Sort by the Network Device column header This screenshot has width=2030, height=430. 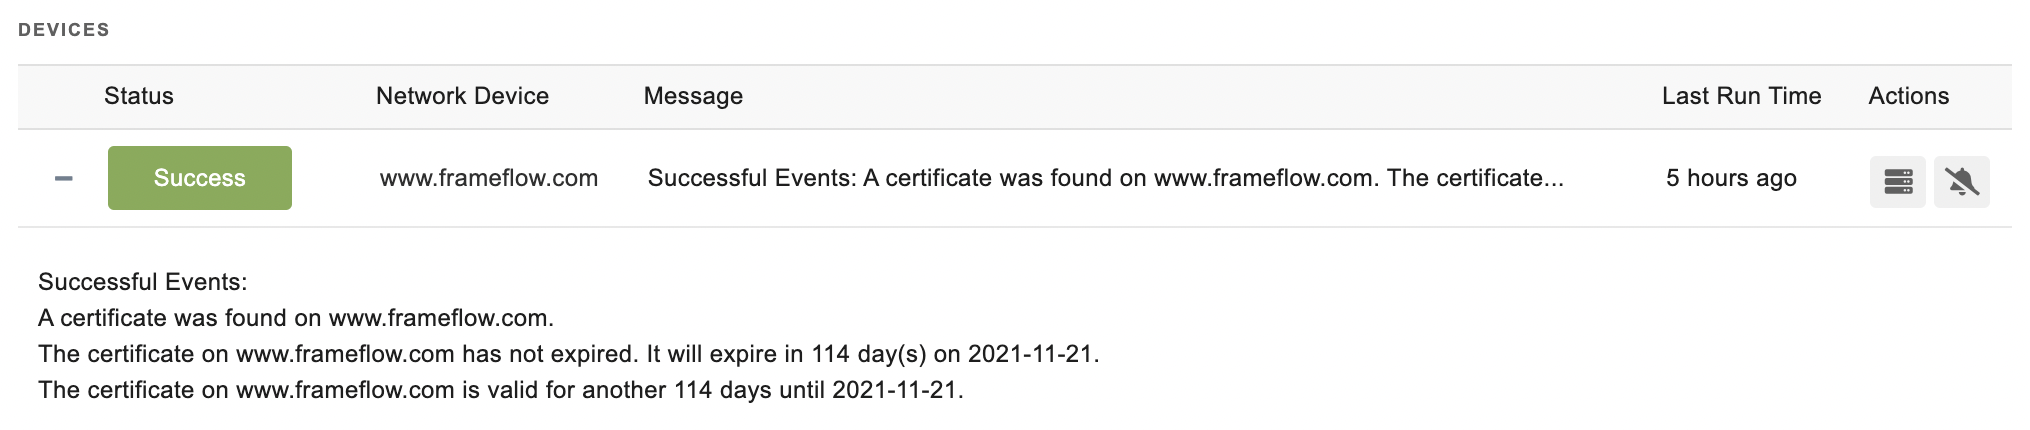(462, 96)
